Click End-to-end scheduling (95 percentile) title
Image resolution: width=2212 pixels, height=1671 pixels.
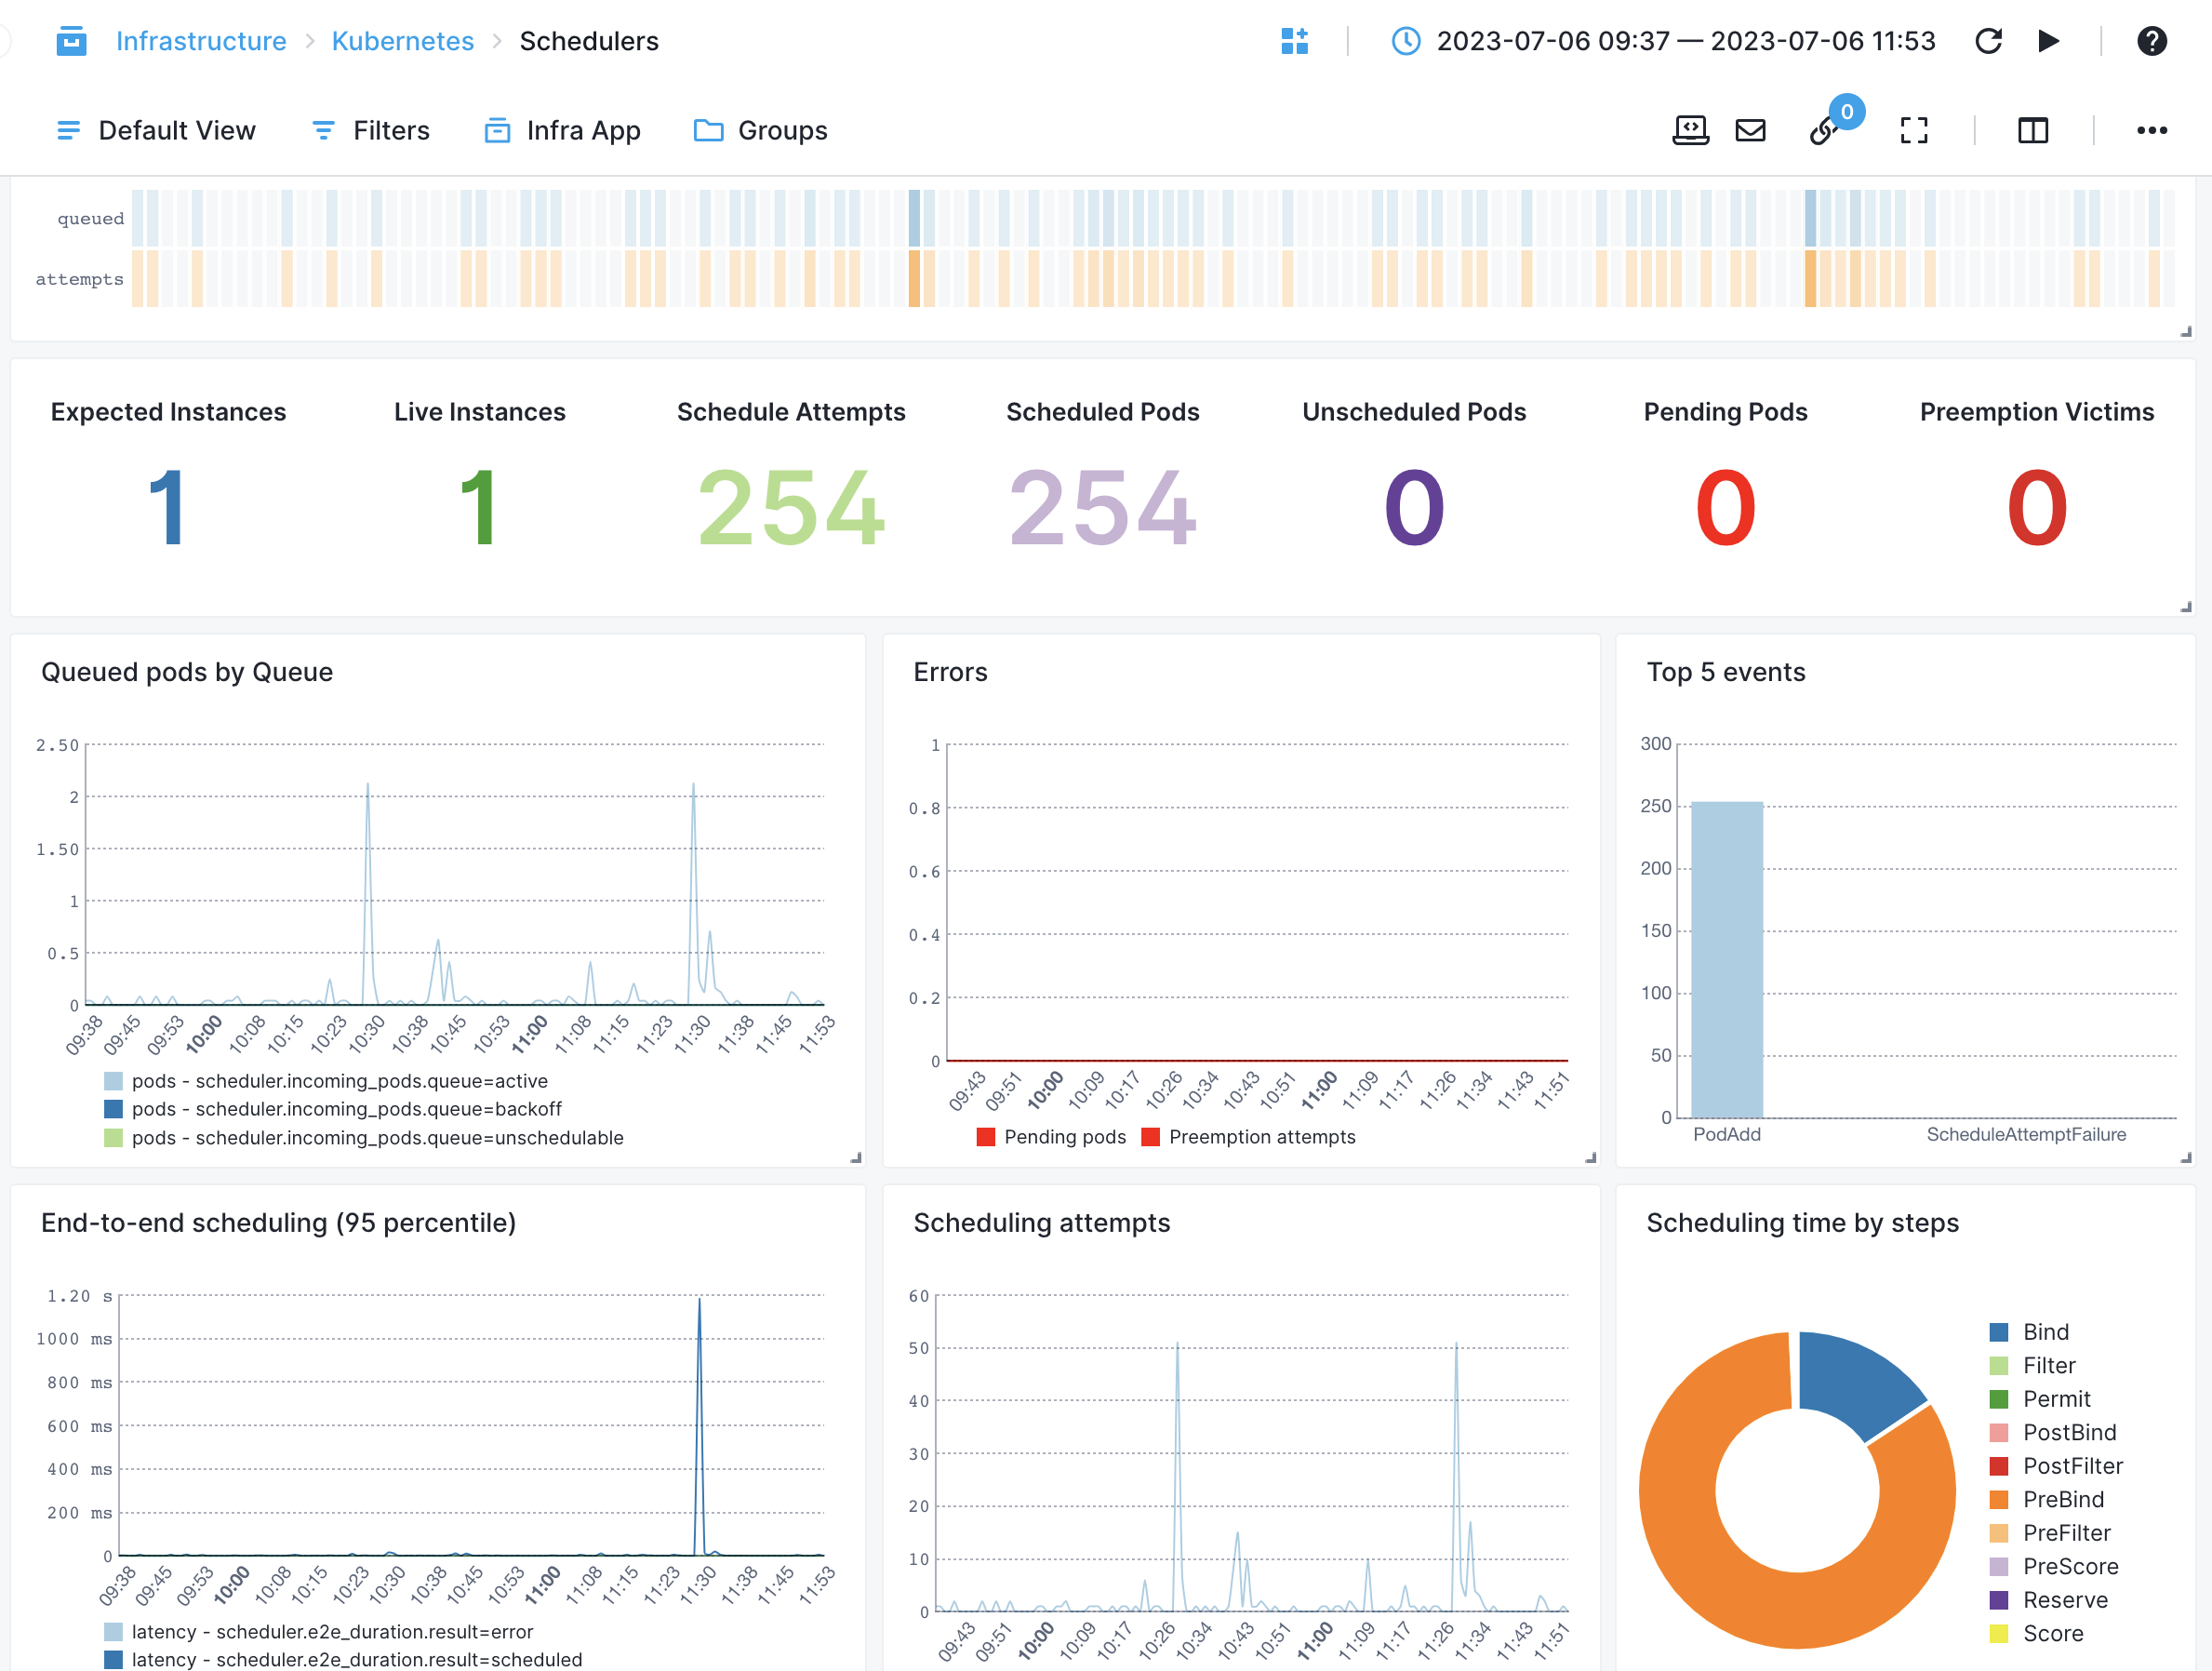(x=278, y=1223)
